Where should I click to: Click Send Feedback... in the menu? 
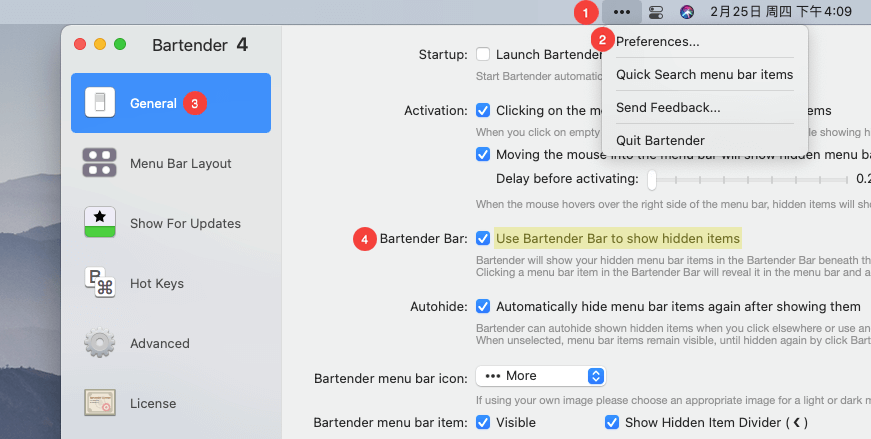[667, 107]
